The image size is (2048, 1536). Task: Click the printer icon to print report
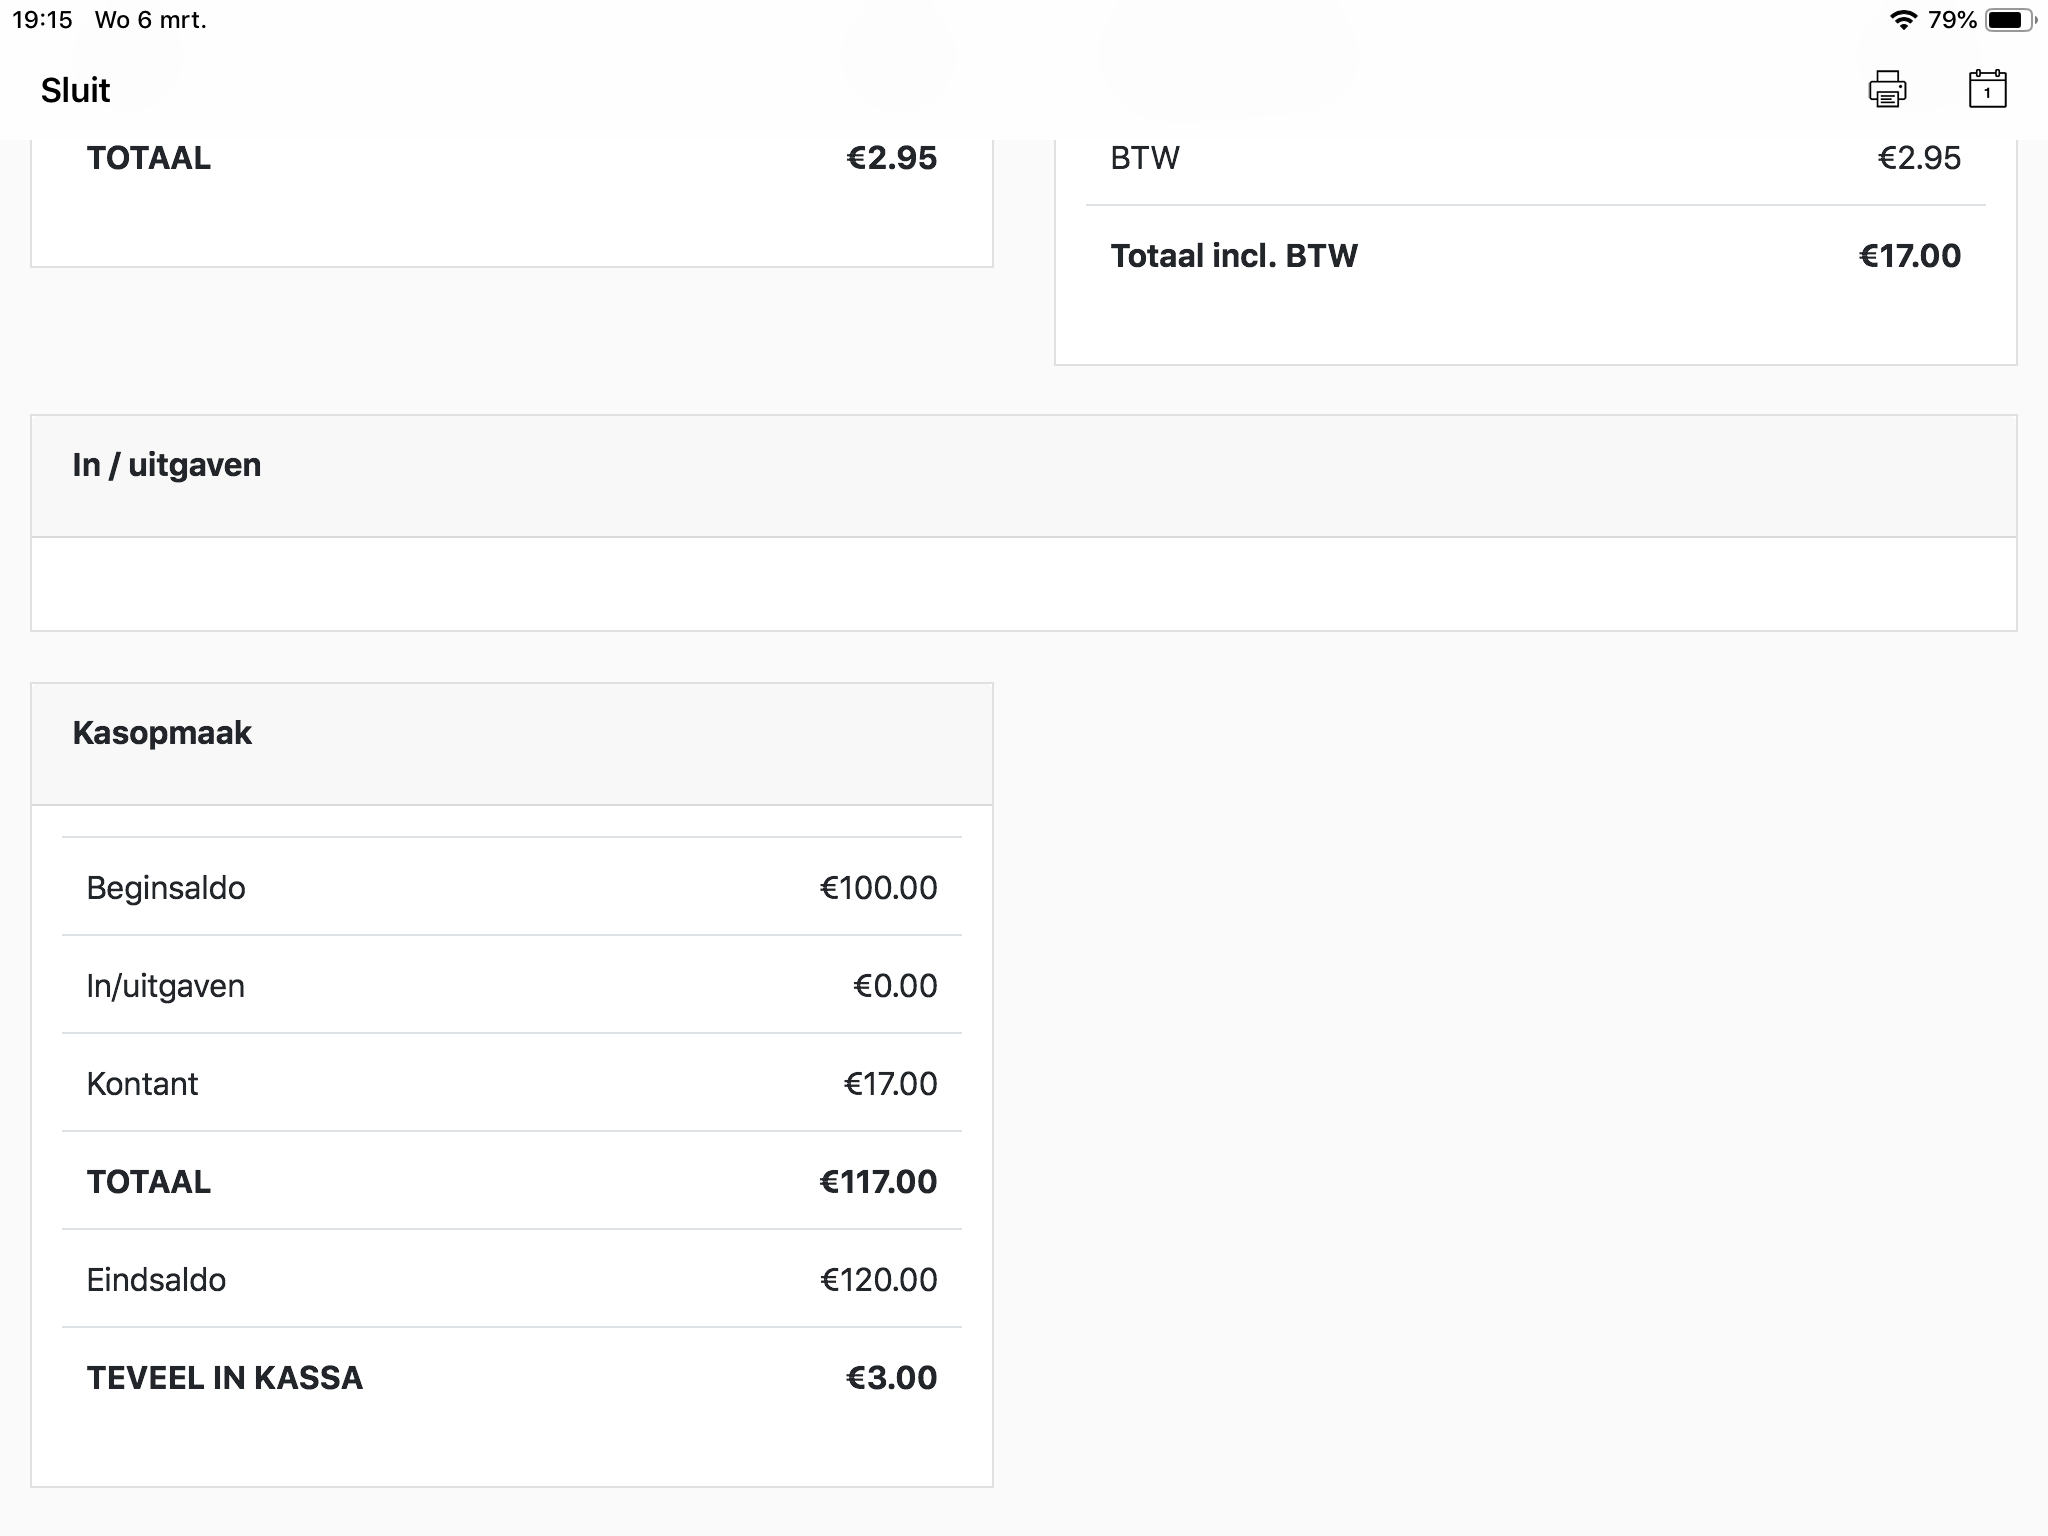(1887, 89)
